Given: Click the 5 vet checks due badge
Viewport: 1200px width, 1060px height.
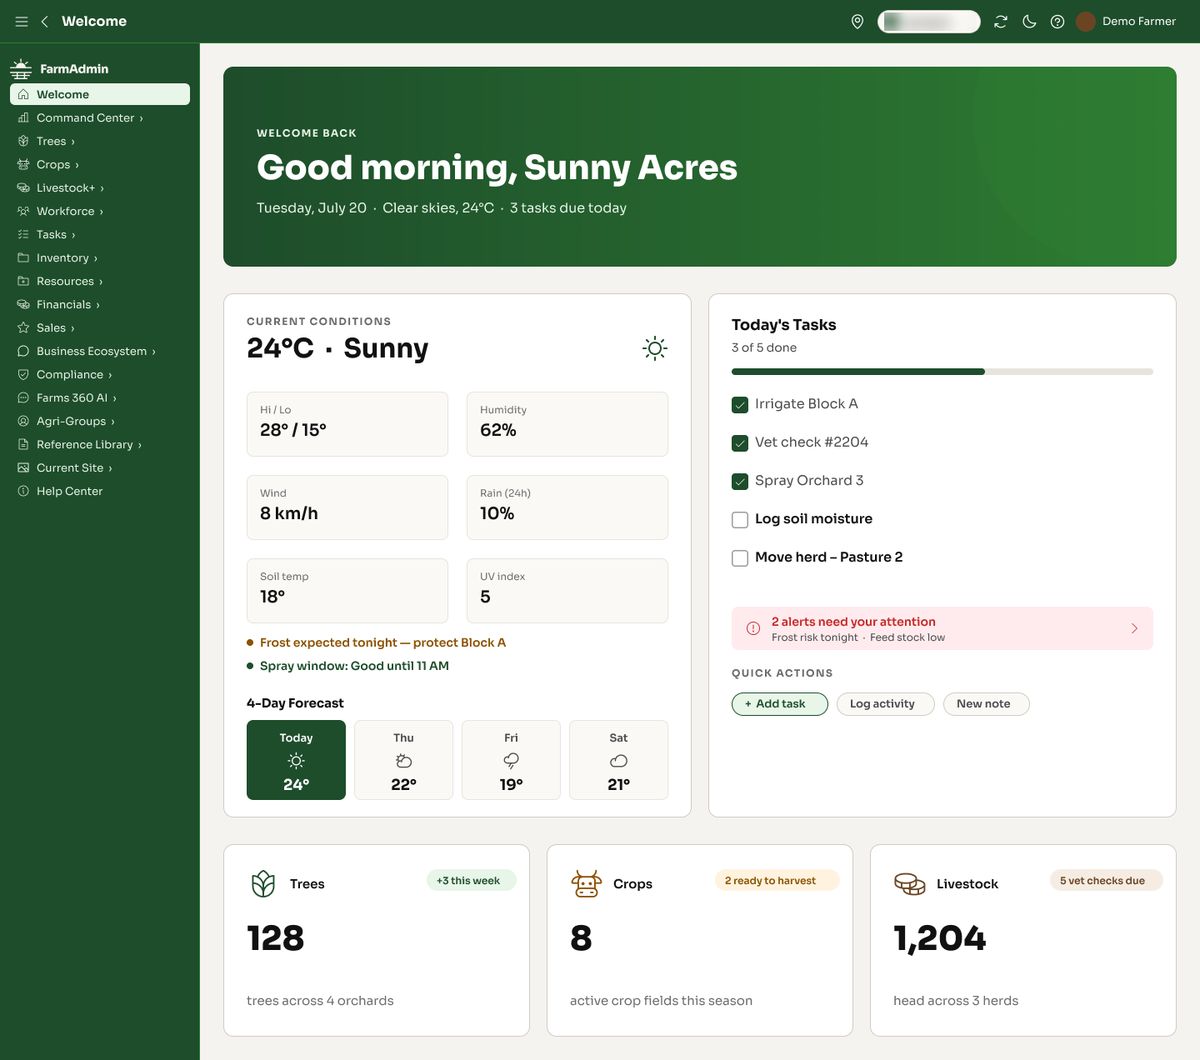Looking at the screenshot, I should click(x=1105, y=880).
